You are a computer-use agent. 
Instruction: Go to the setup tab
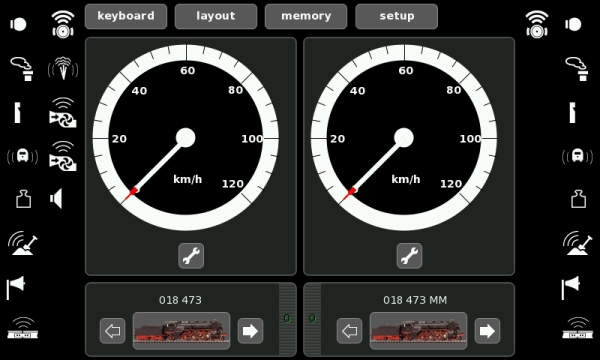point(396,16)
